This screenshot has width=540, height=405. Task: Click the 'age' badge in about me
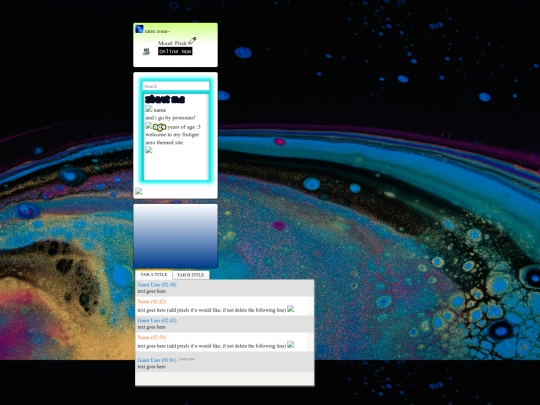click(159, 127)
